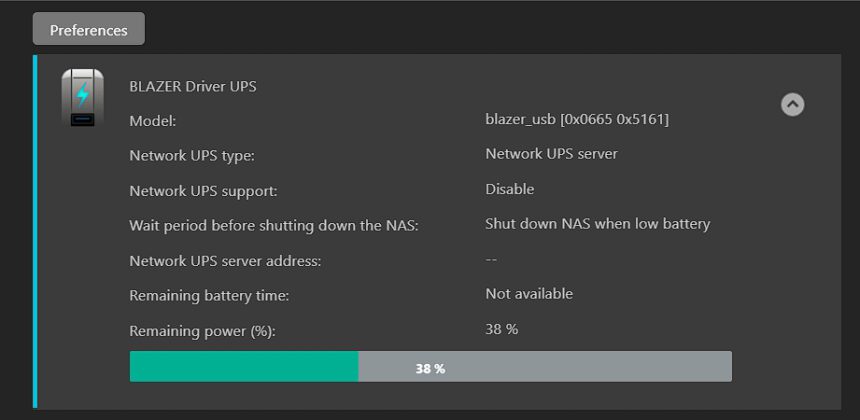Click the Network UPS support label
The height and width of the screenshot is (420, 860).
(x=203, y=191)
